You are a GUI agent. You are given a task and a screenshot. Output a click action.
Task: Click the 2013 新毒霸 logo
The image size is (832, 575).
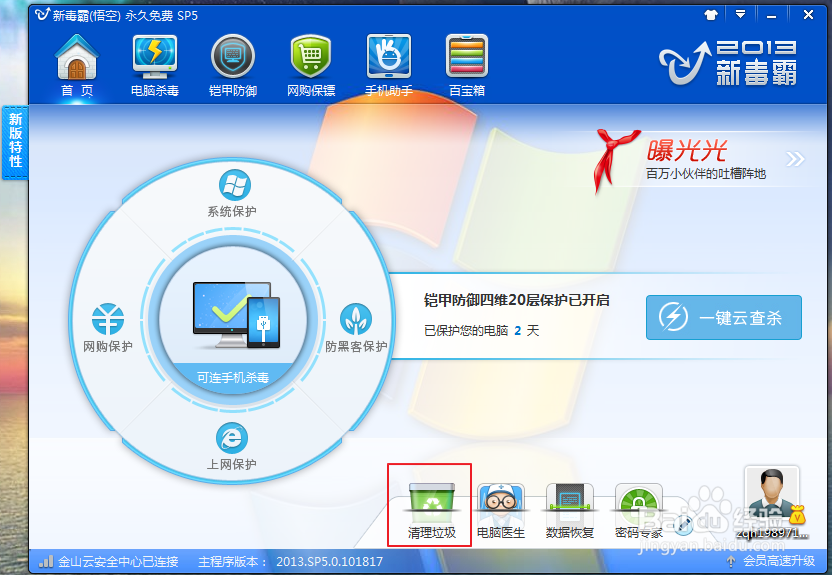pos(728,63)
